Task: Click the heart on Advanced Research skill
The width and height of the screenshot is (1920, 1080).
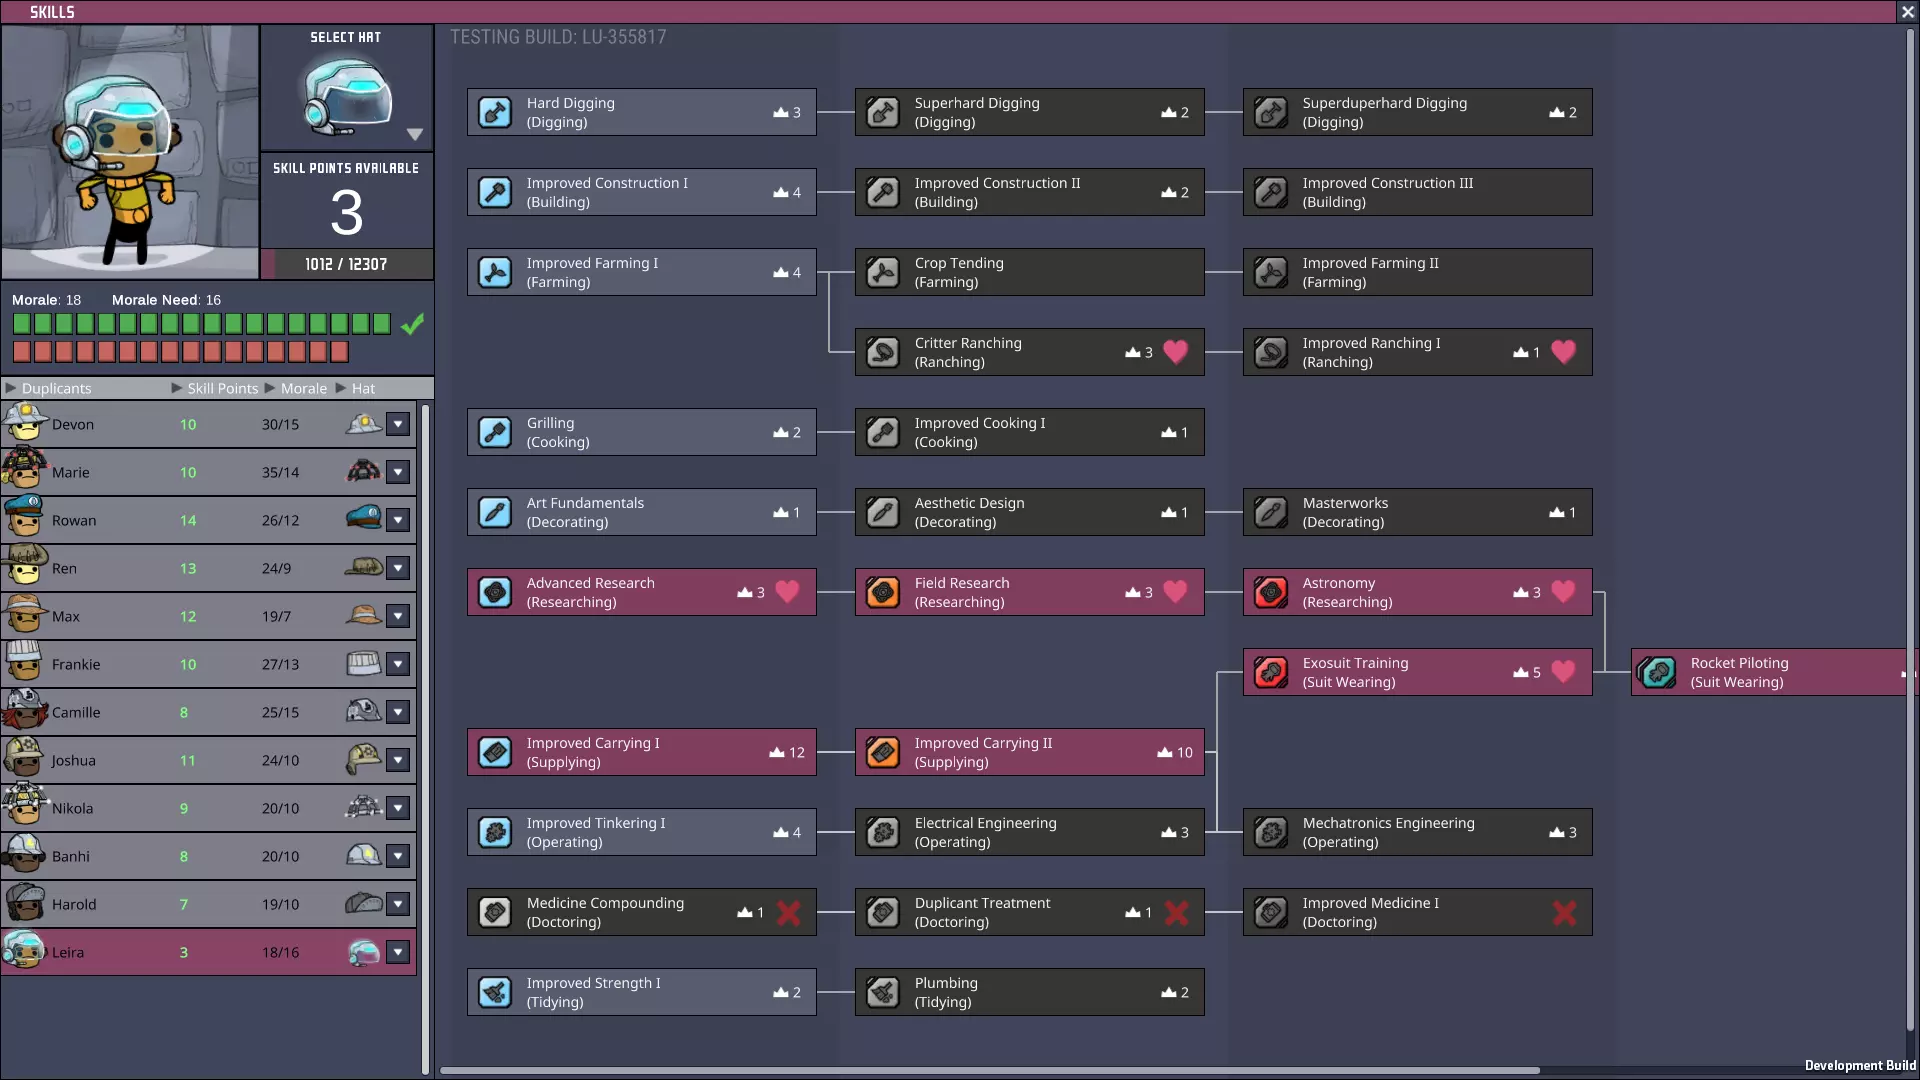Action: pyautogui.click(x=788, y=592)
